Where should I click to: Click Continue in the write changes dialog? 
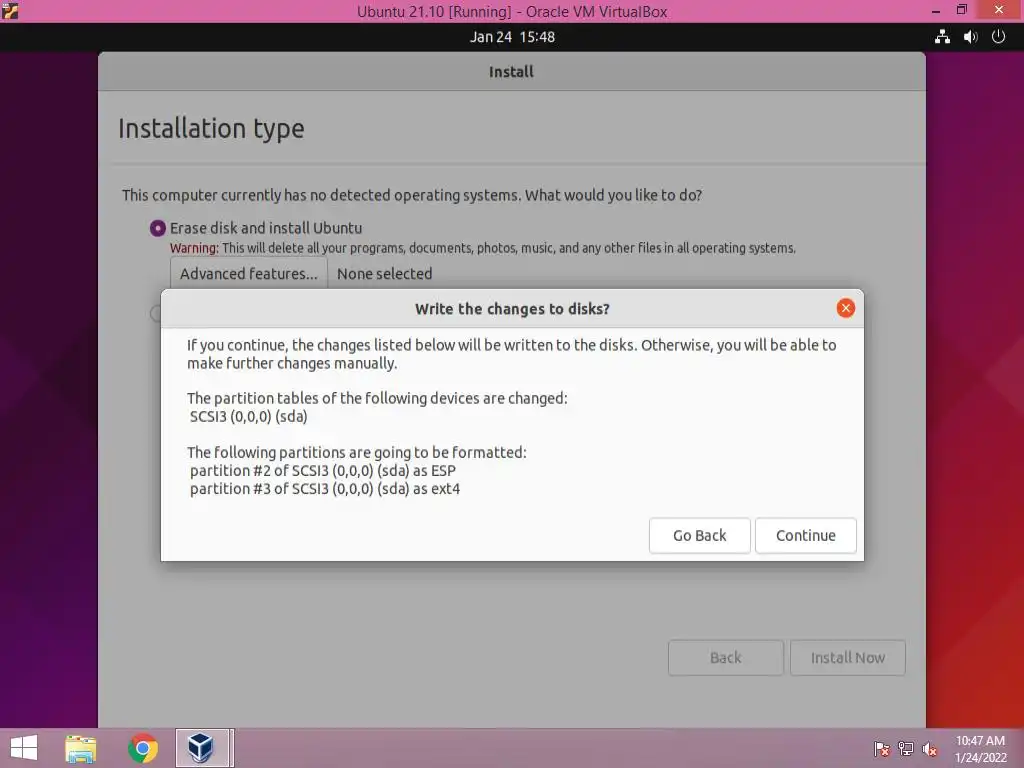(x=805, y=536)
